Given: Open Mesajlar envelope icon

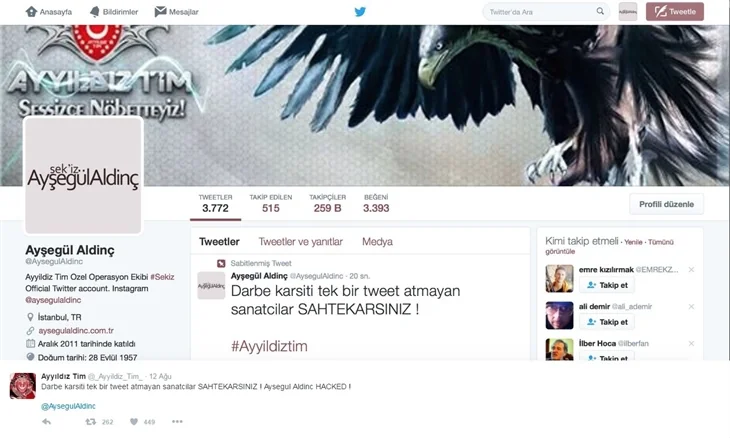Looking at the screenshot, I should pos(160,12).
